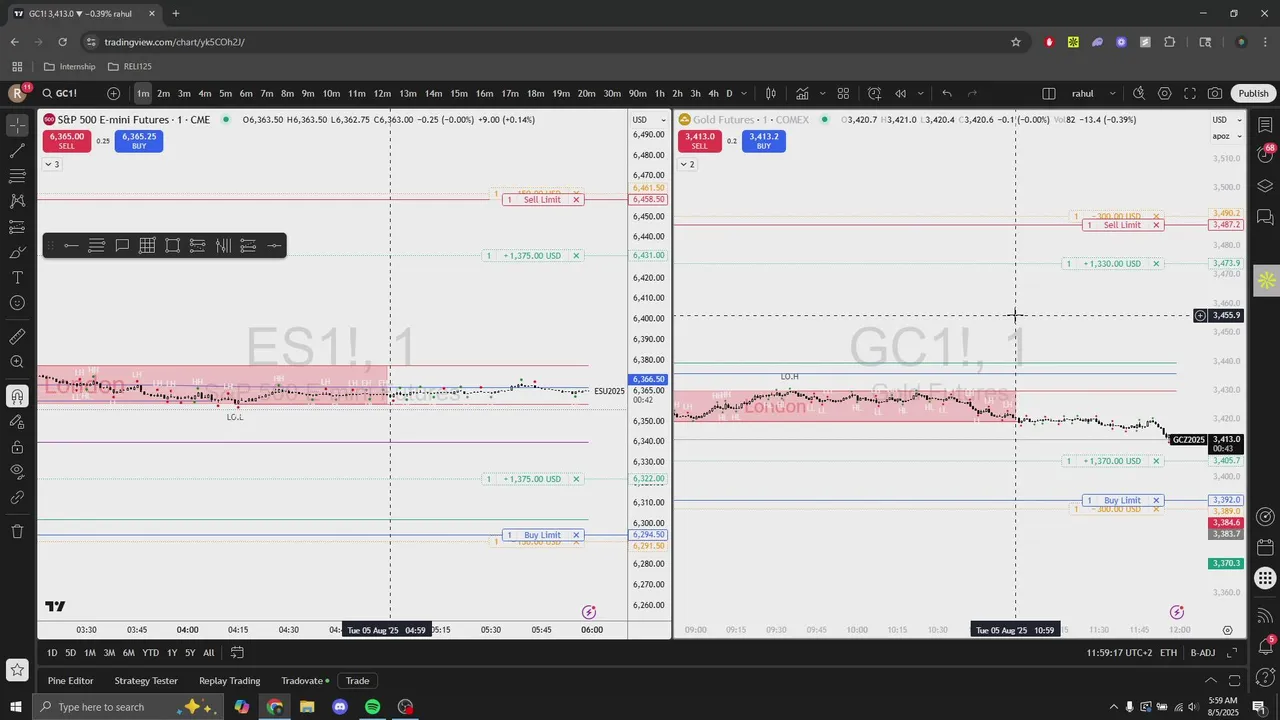Open the chart layout selector
Screen dimensions: 1280x720
1049,93
